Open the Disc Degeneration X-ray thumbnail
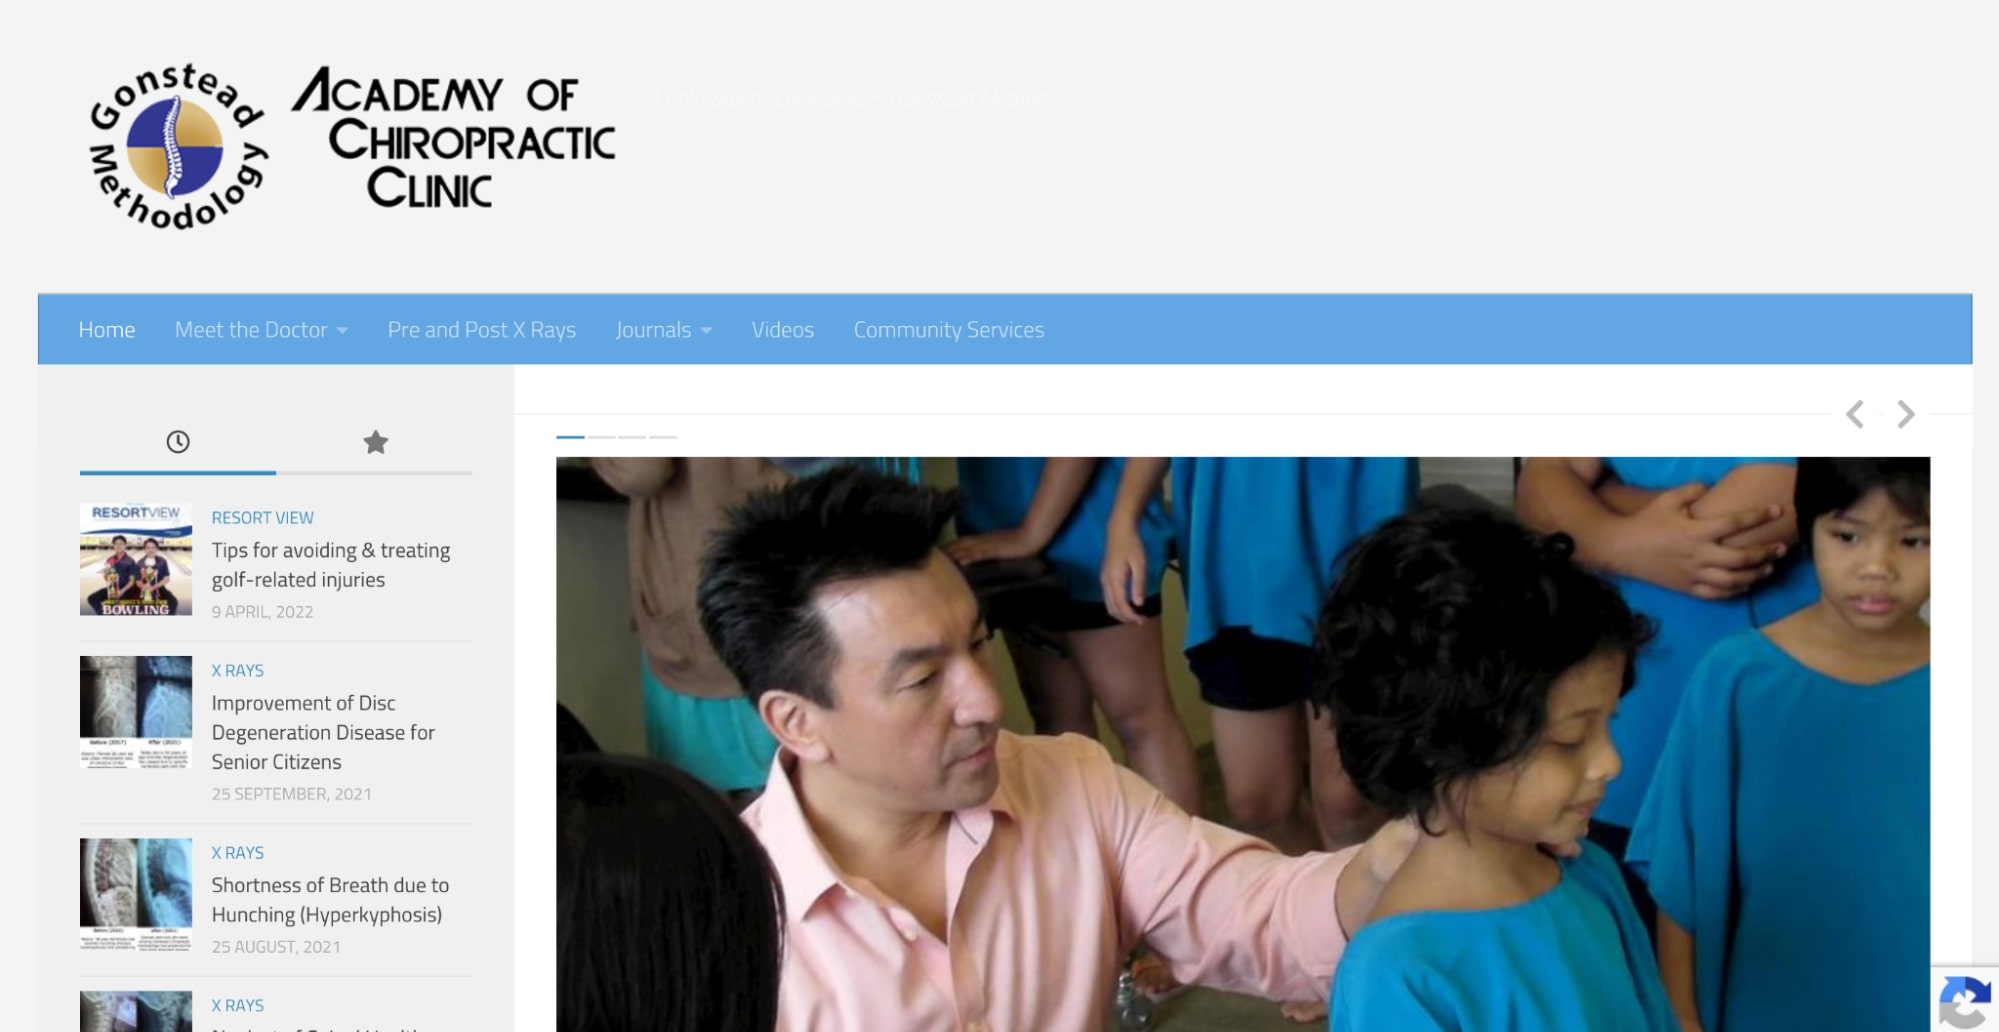1999x1032 pixels. click(x=136, y=712)
